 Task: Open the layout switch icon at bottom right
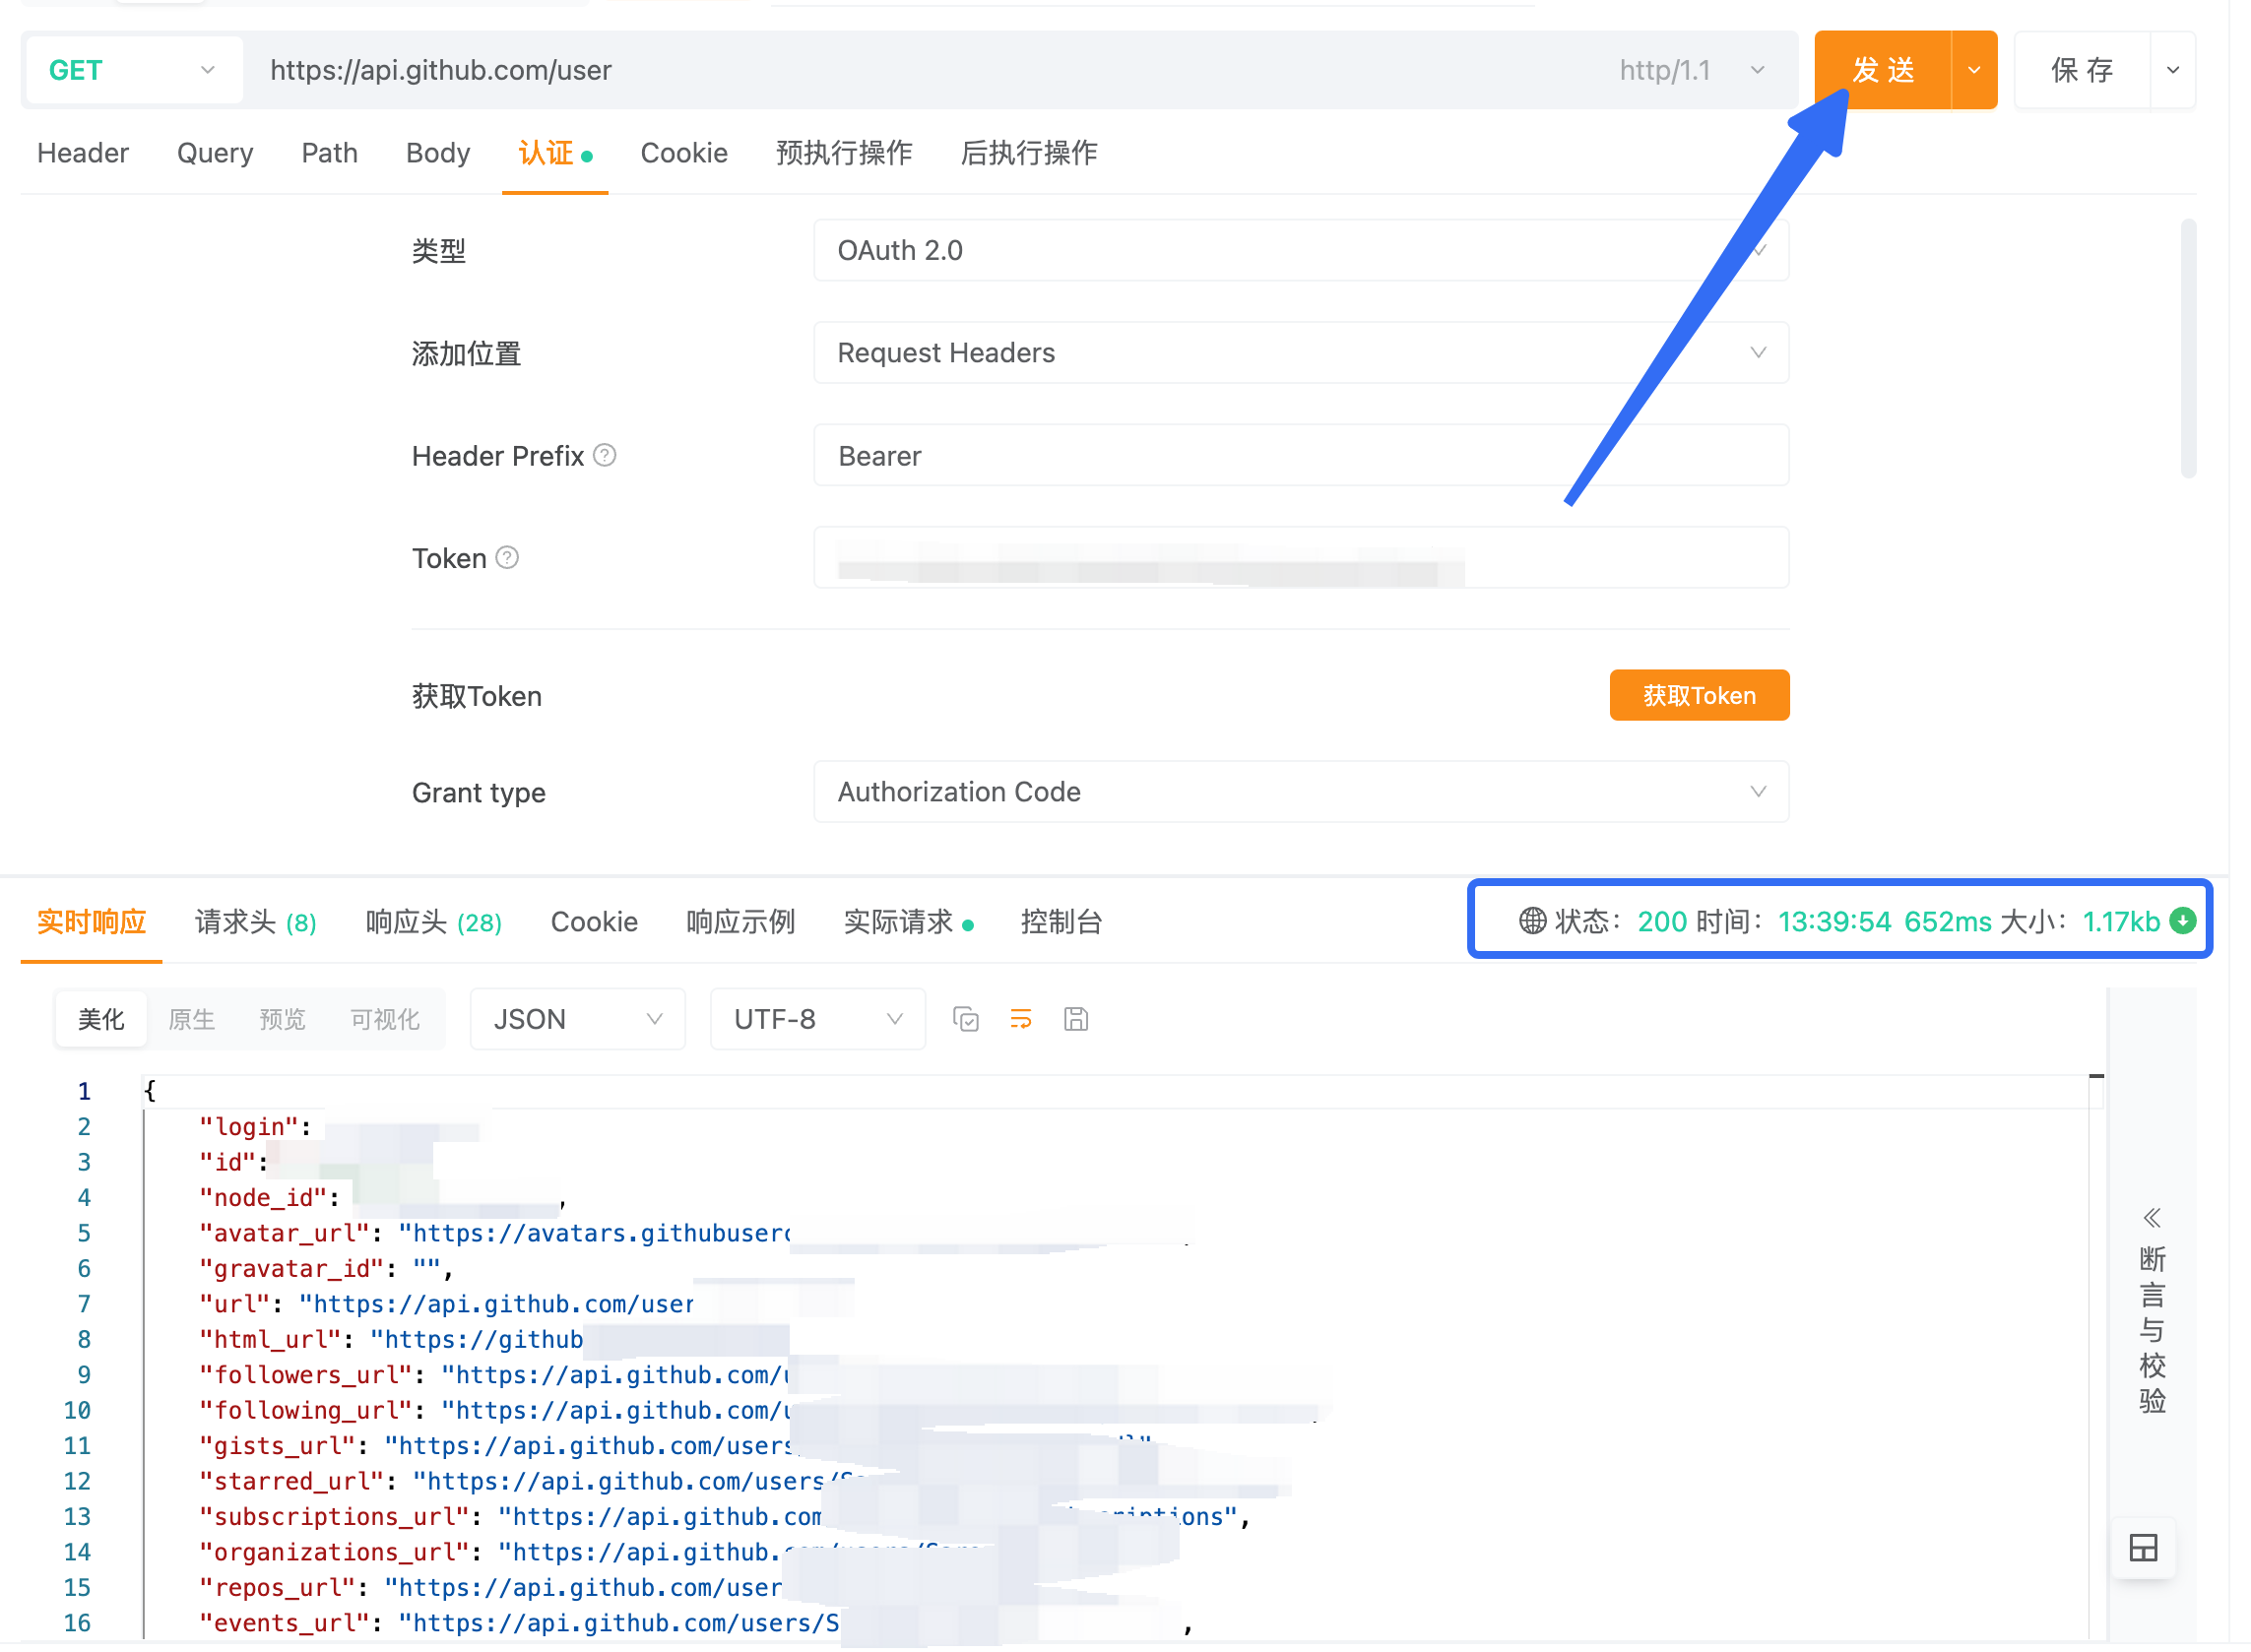2143,1547
